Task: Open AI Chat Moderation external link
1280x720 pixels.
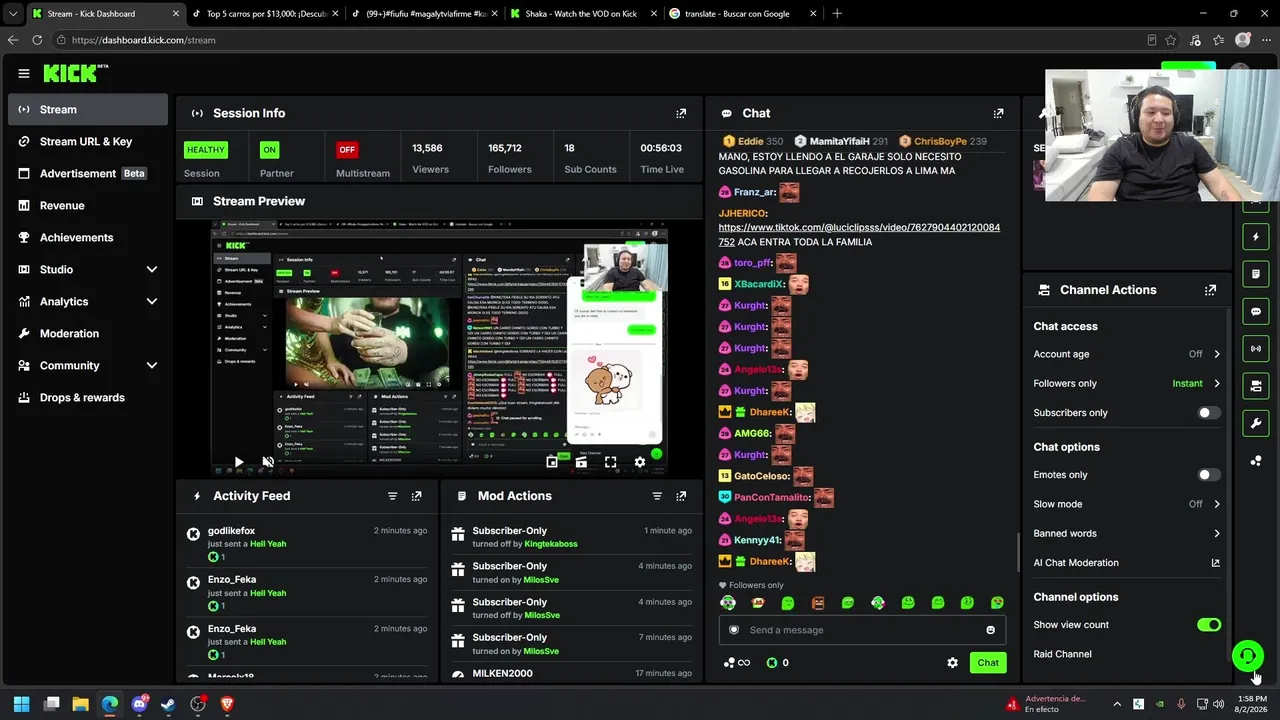Action: pyautogui.click(x=1215, y=563)
